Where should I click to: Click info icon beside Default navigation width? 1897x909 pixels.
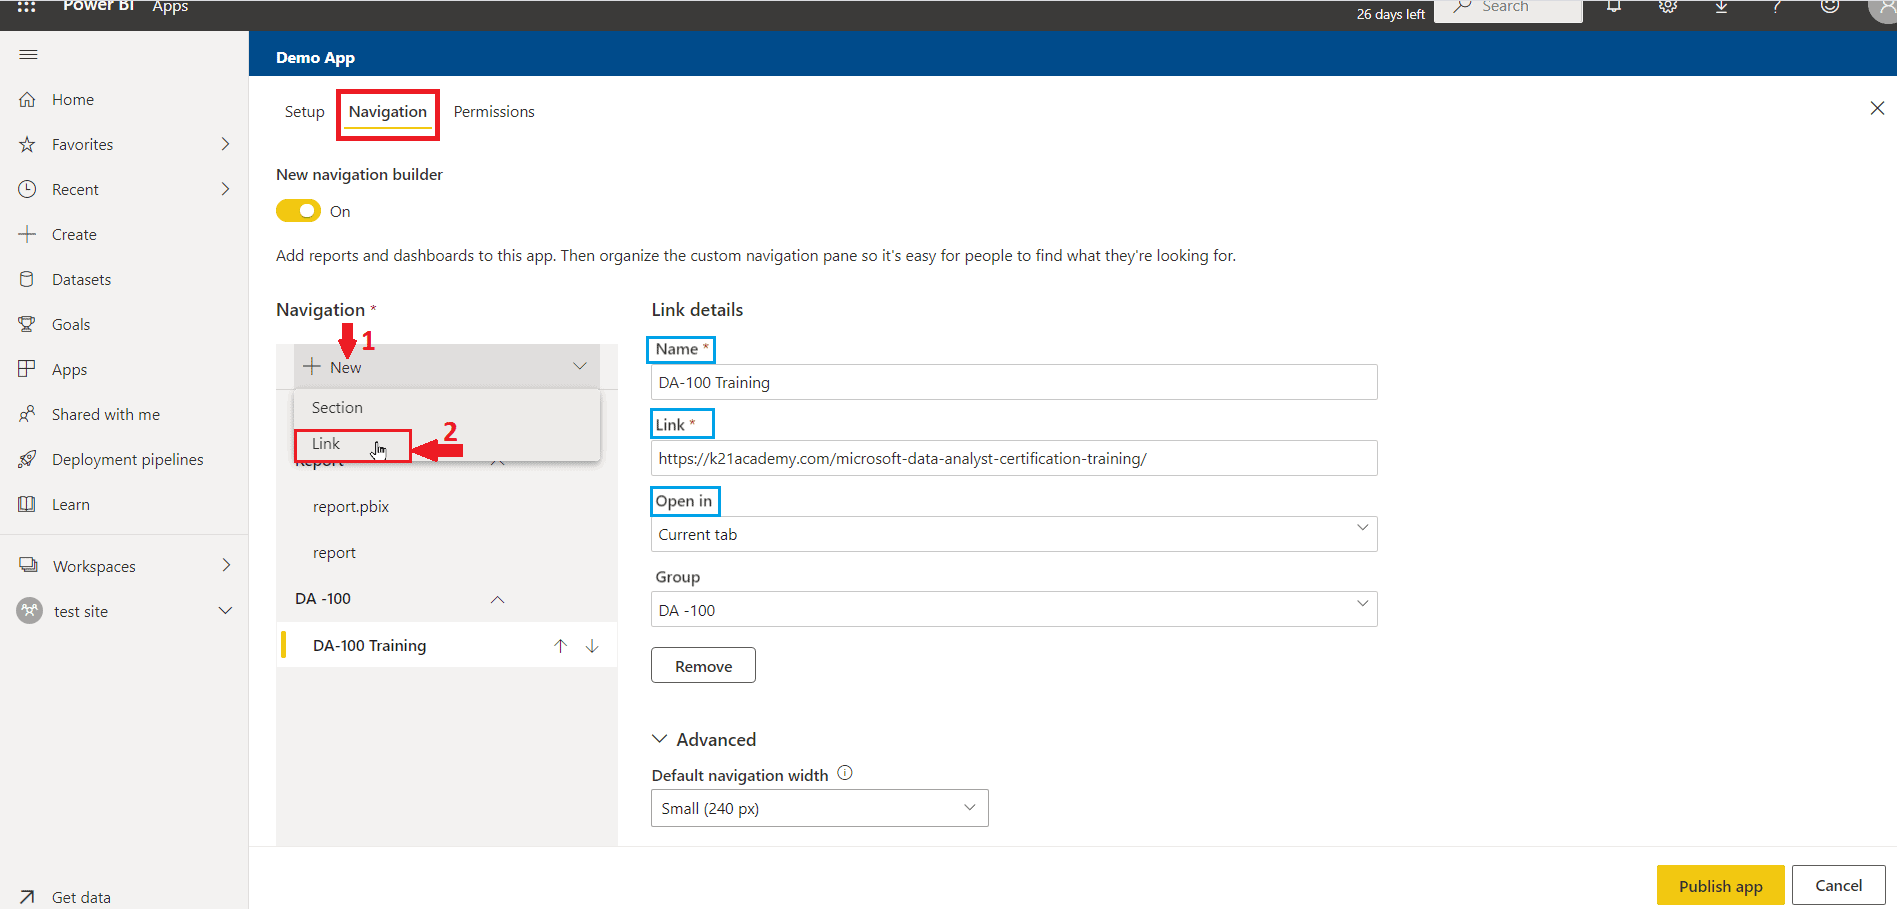845,773
